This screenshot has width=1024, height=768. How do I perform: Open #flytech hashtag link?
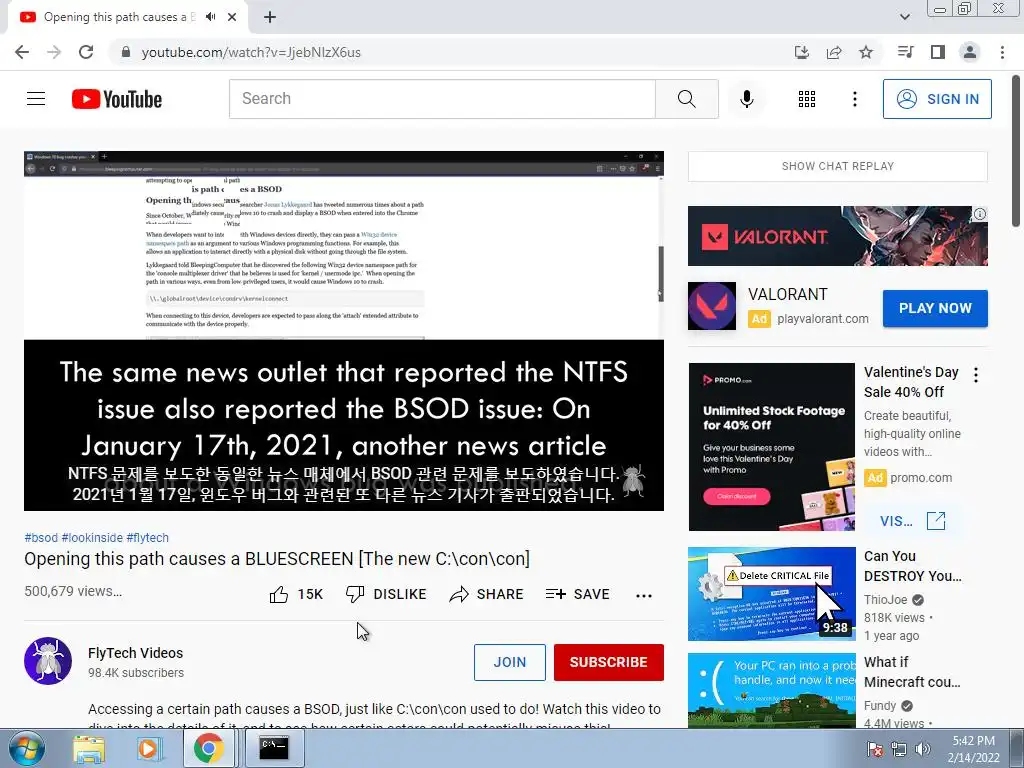[x=148, y=537]
